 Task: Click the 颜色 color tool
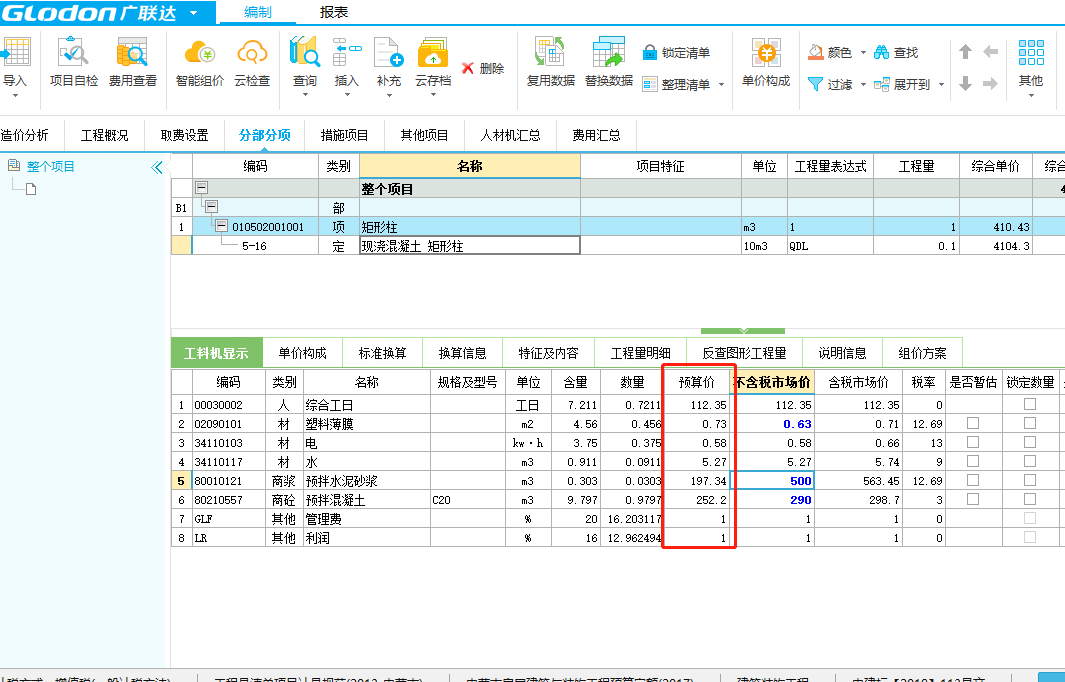830,52
